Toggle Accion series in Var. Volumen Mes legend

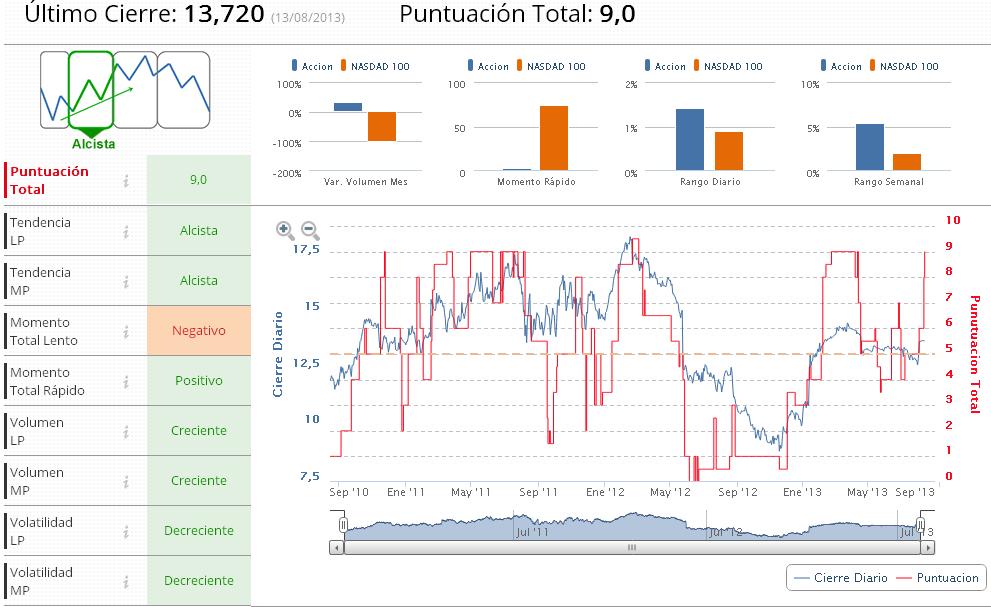(x=312, y=66)
